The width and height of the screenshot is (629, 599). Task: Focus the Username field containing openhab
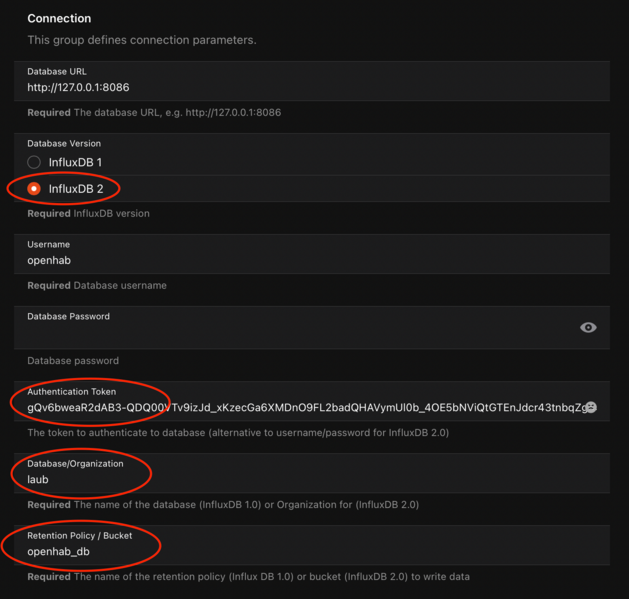point(300,261)
